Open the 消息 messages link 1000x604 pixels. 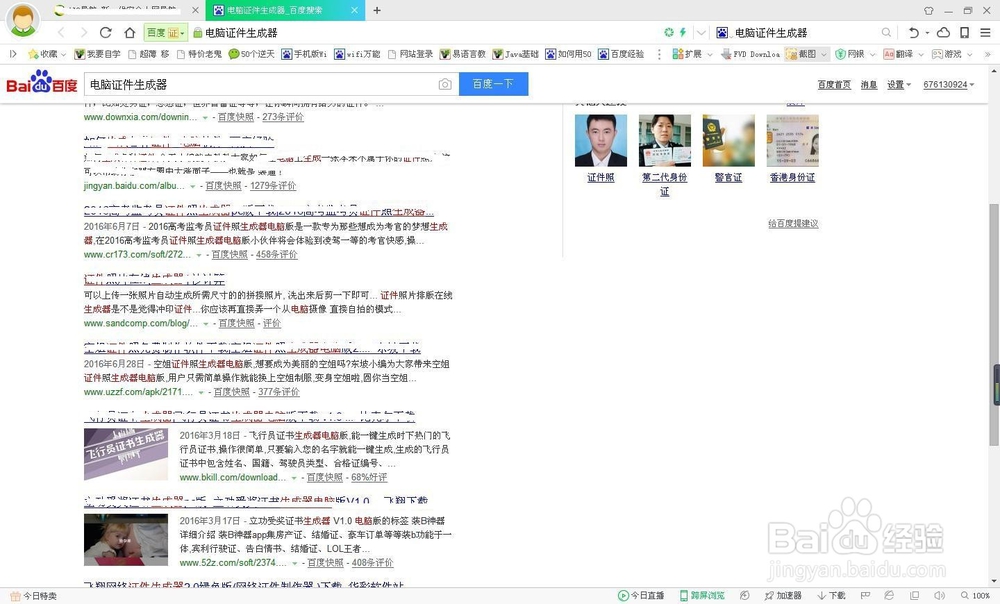click(869, 84)
